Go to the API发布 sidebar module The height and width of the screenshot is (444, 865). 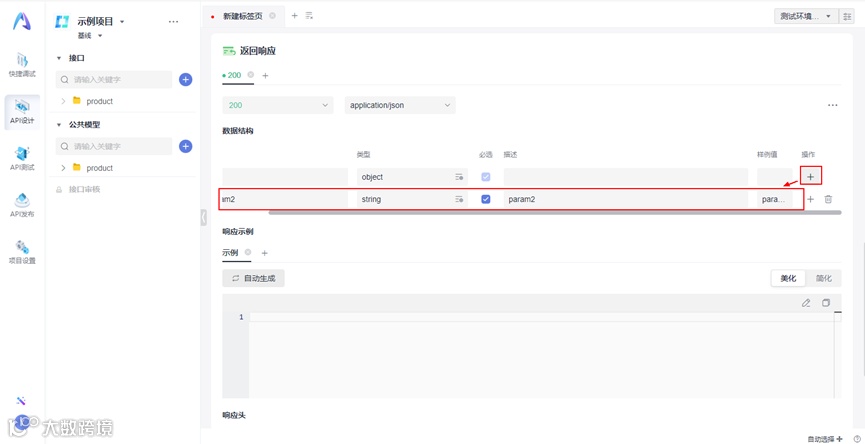click(x=22, y=205)
